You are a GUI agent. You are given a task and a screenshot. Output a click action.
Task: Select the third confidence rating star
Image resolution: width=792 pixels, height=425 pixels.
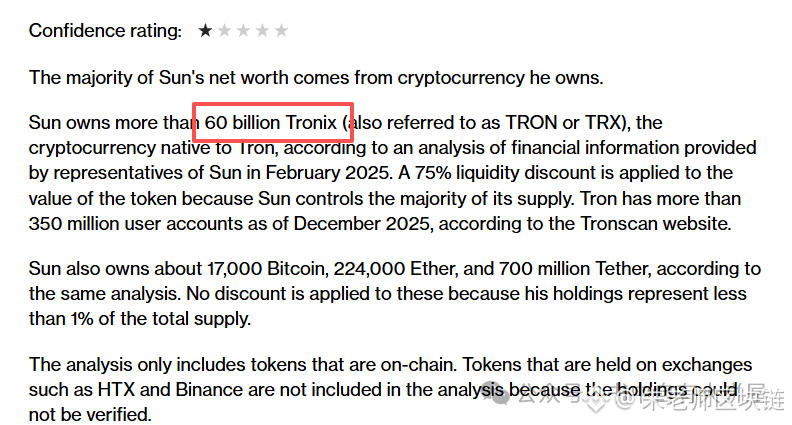(243, 31)
